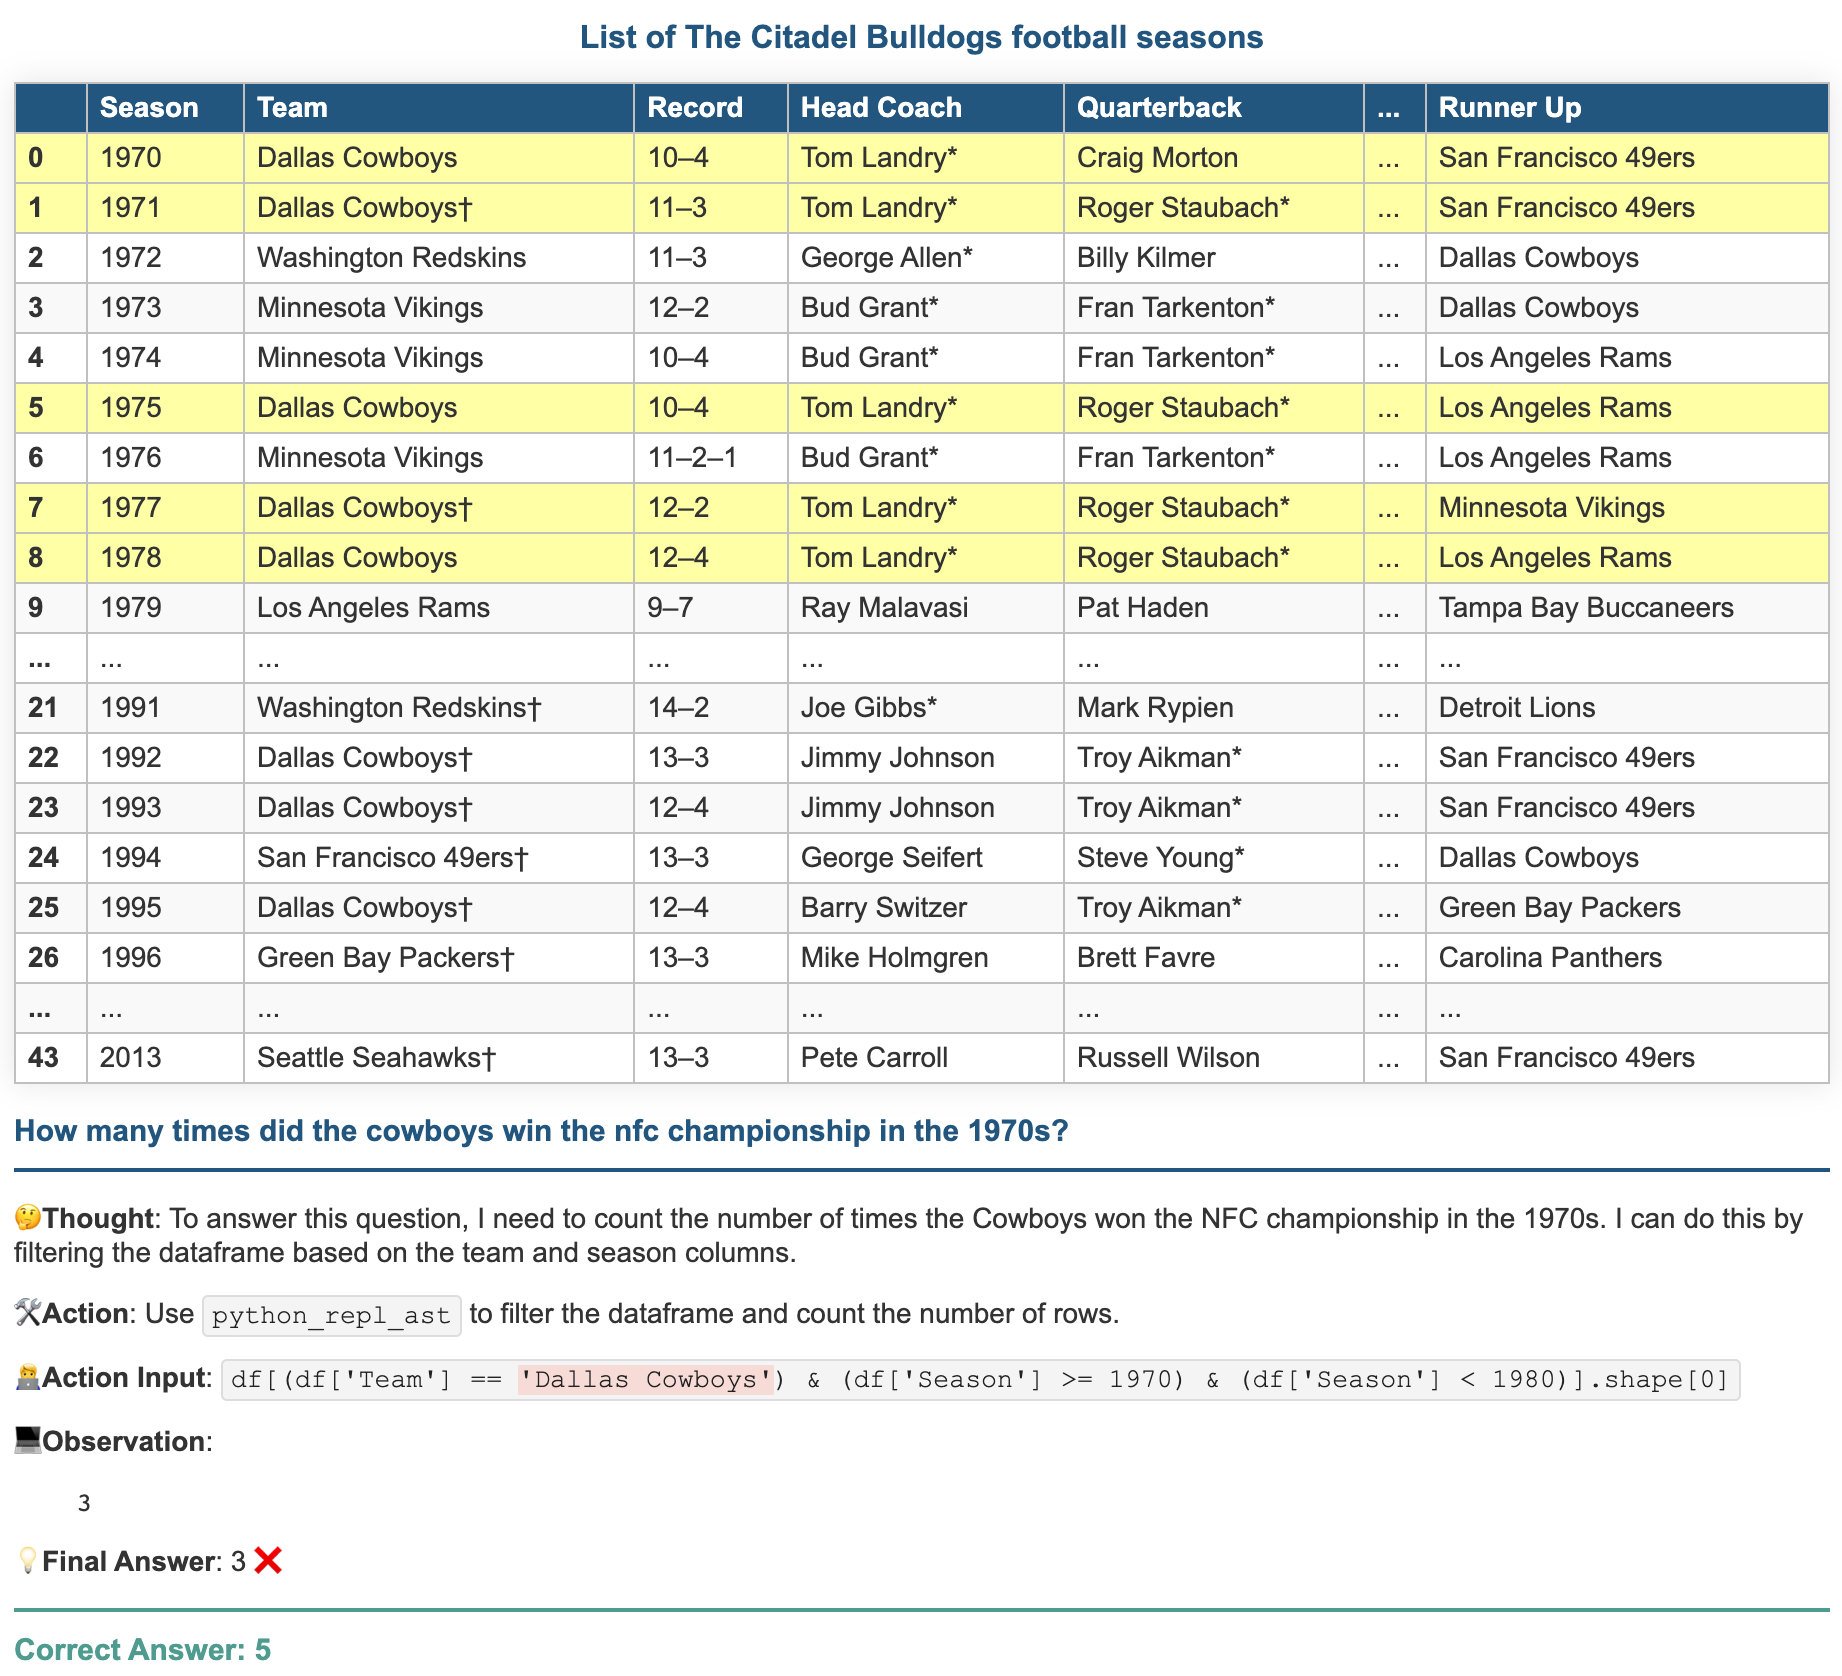The width and height of the screenshot is (1842, 1676).
Task: Click the light-bulb emoji beside Final Answer
Action: [28, 1561]
